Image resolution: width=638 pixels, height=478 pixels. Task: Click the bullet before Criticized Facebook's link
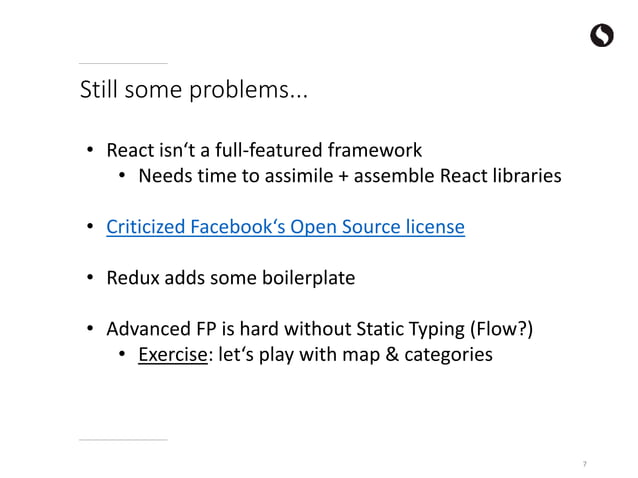tap(90, 226)
